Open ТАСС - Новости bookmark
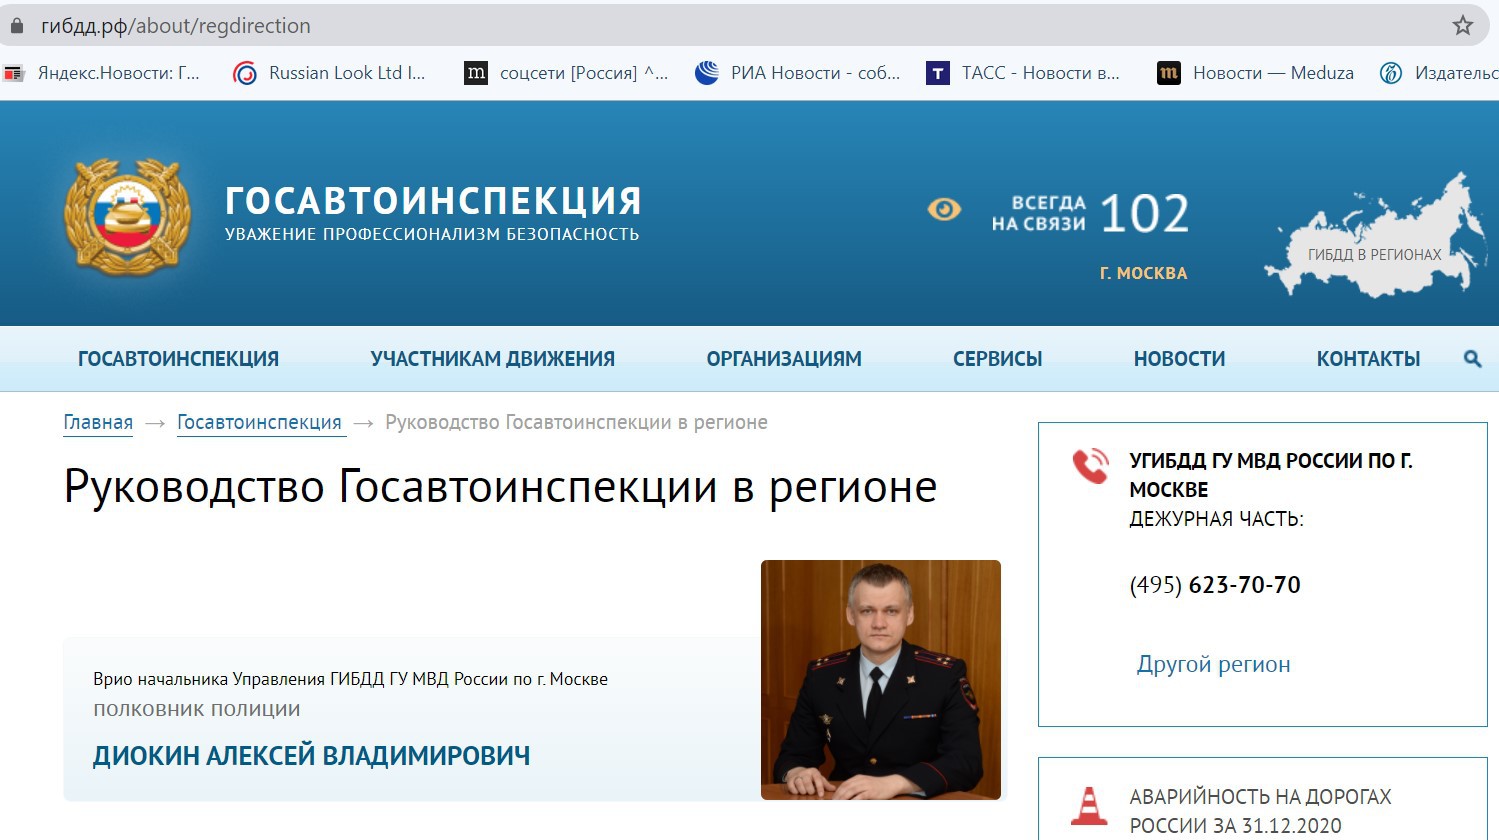The width and height of the screenshot is (1499, 840). (x=1023, y=73)
